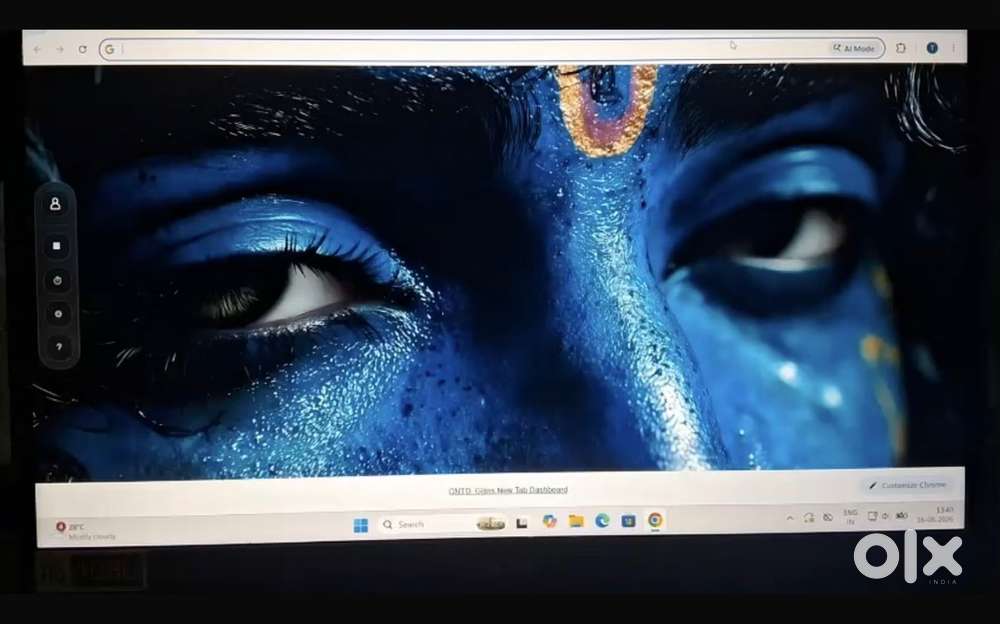Open the weather widget in taskbar

click(x=86, y=531)
